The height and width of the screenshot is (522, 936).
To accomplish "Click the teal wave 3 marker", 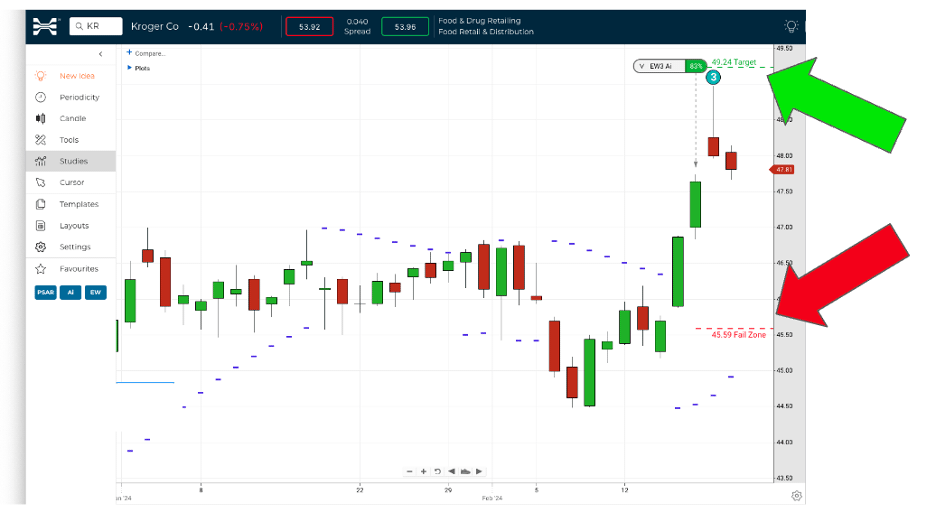I will coord(713,78).
